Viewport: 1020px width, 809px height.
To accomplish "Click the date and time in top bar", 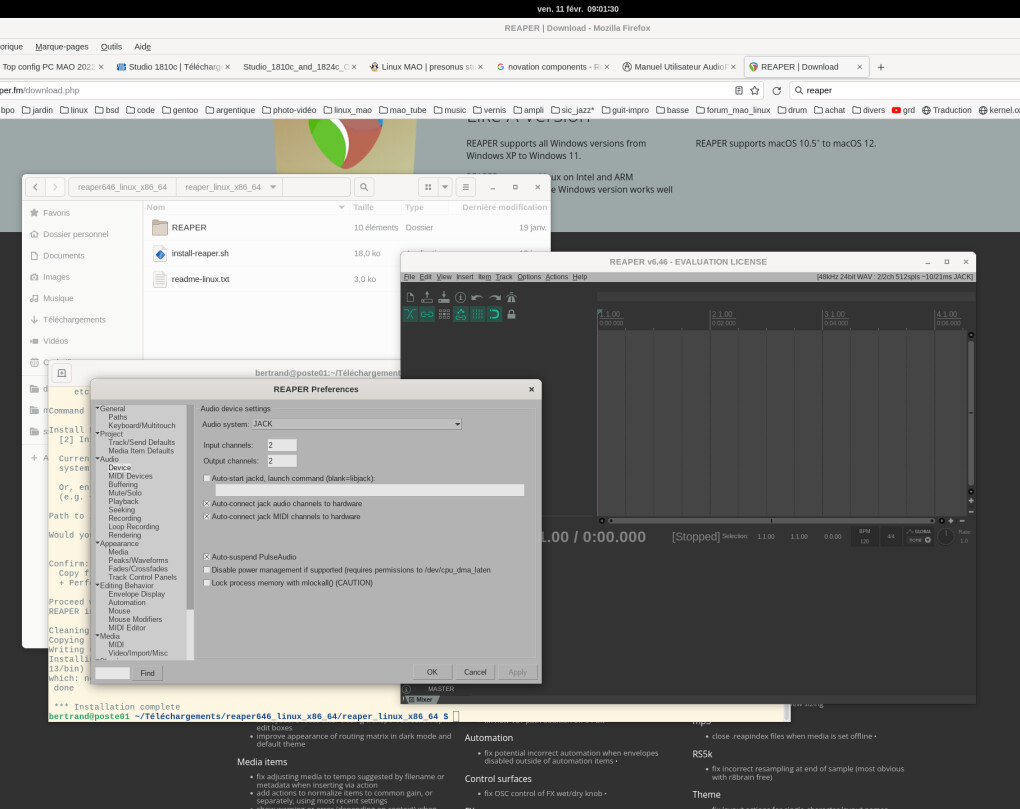I will pos(578,9).
